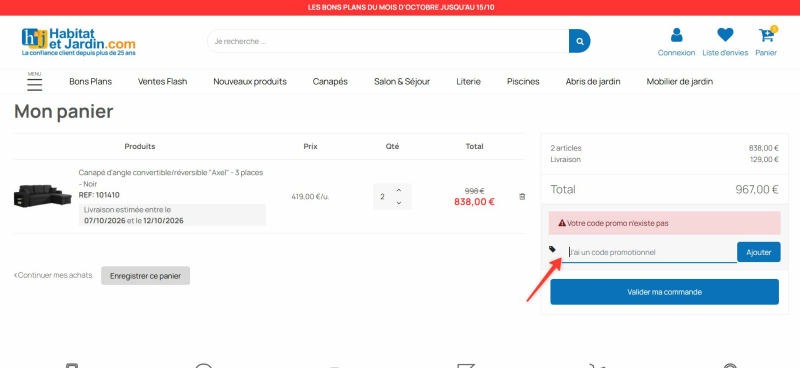Click the '2 articles' summary line
The image size is (800, 368).
tap(566, 148)
